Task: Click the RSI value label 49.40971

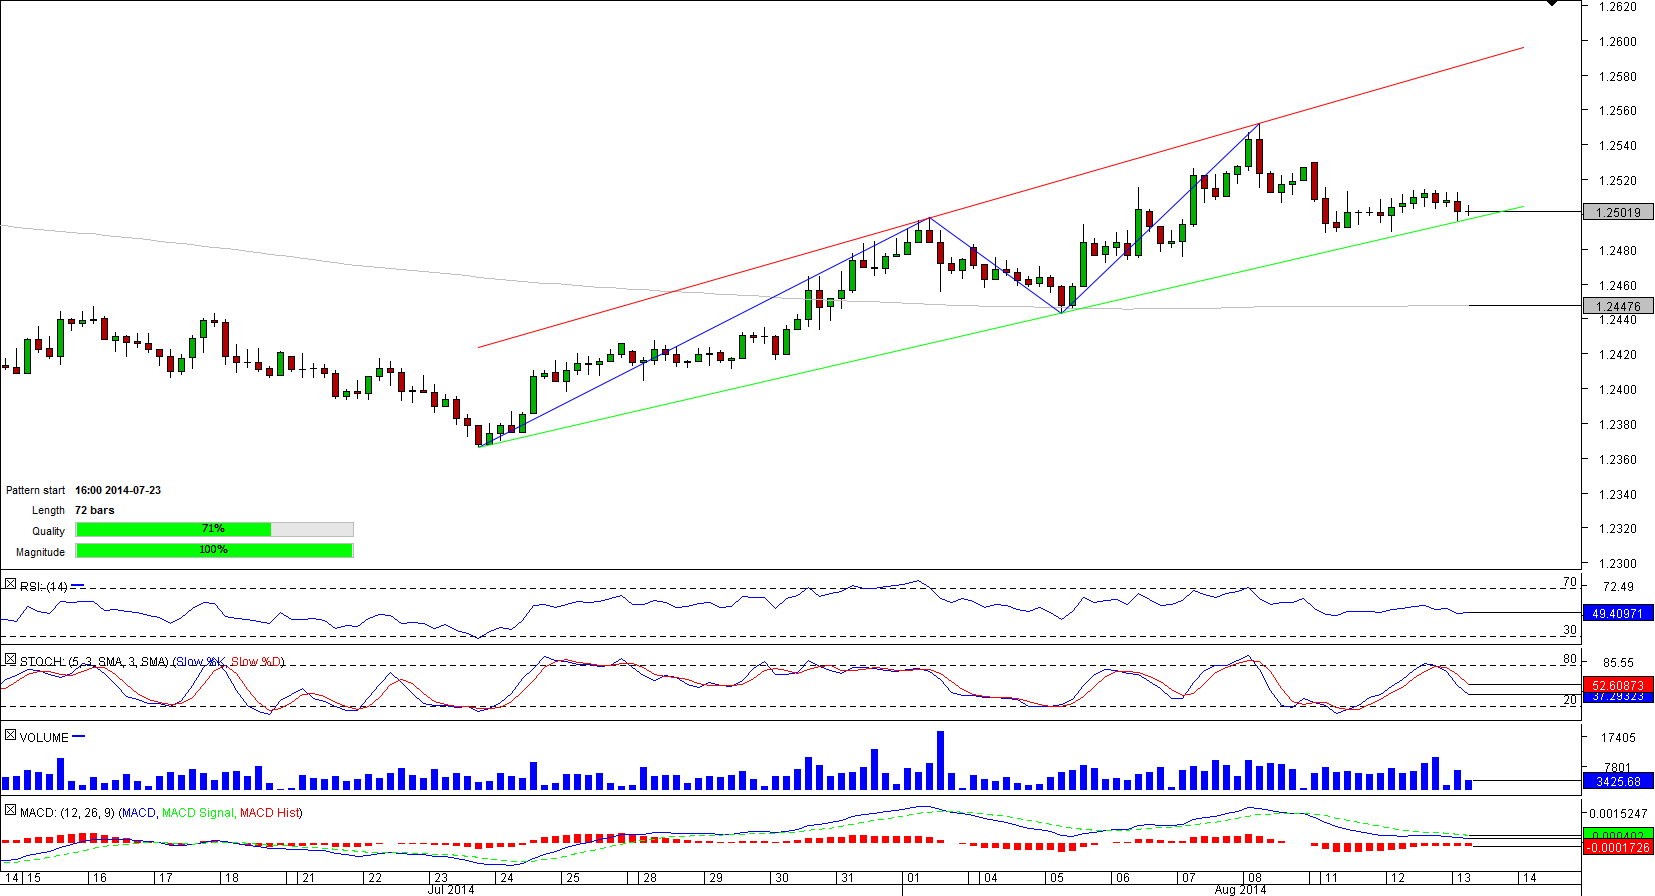Action: 1618,613
